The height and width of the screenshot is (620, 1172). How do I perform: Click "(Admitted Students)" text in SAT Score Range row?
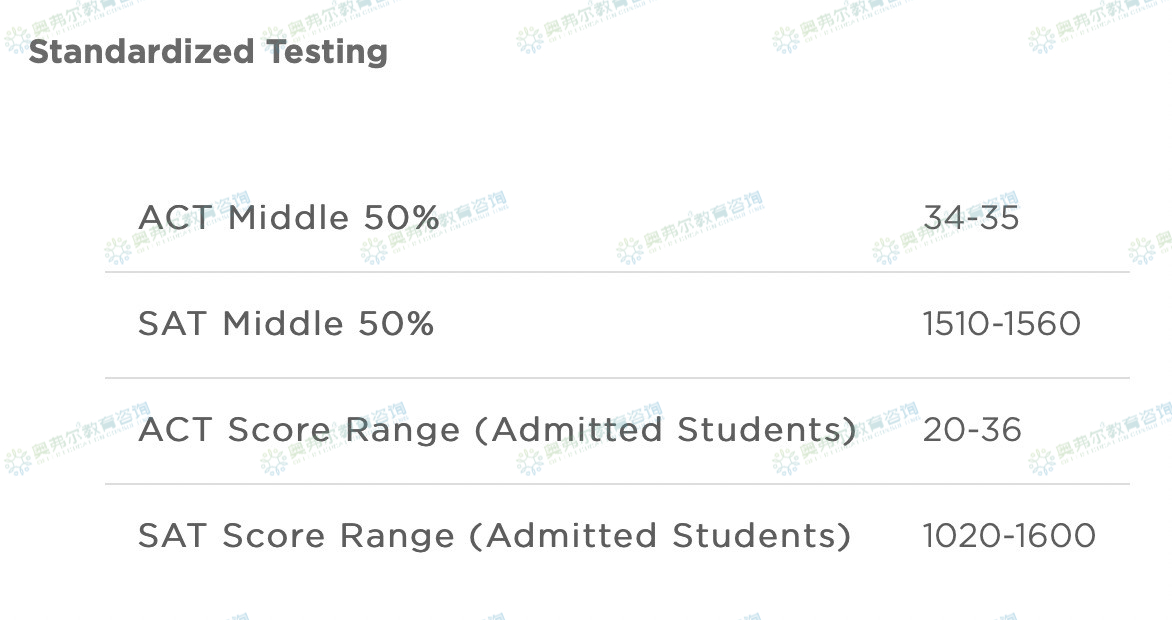tap(660, 536)
